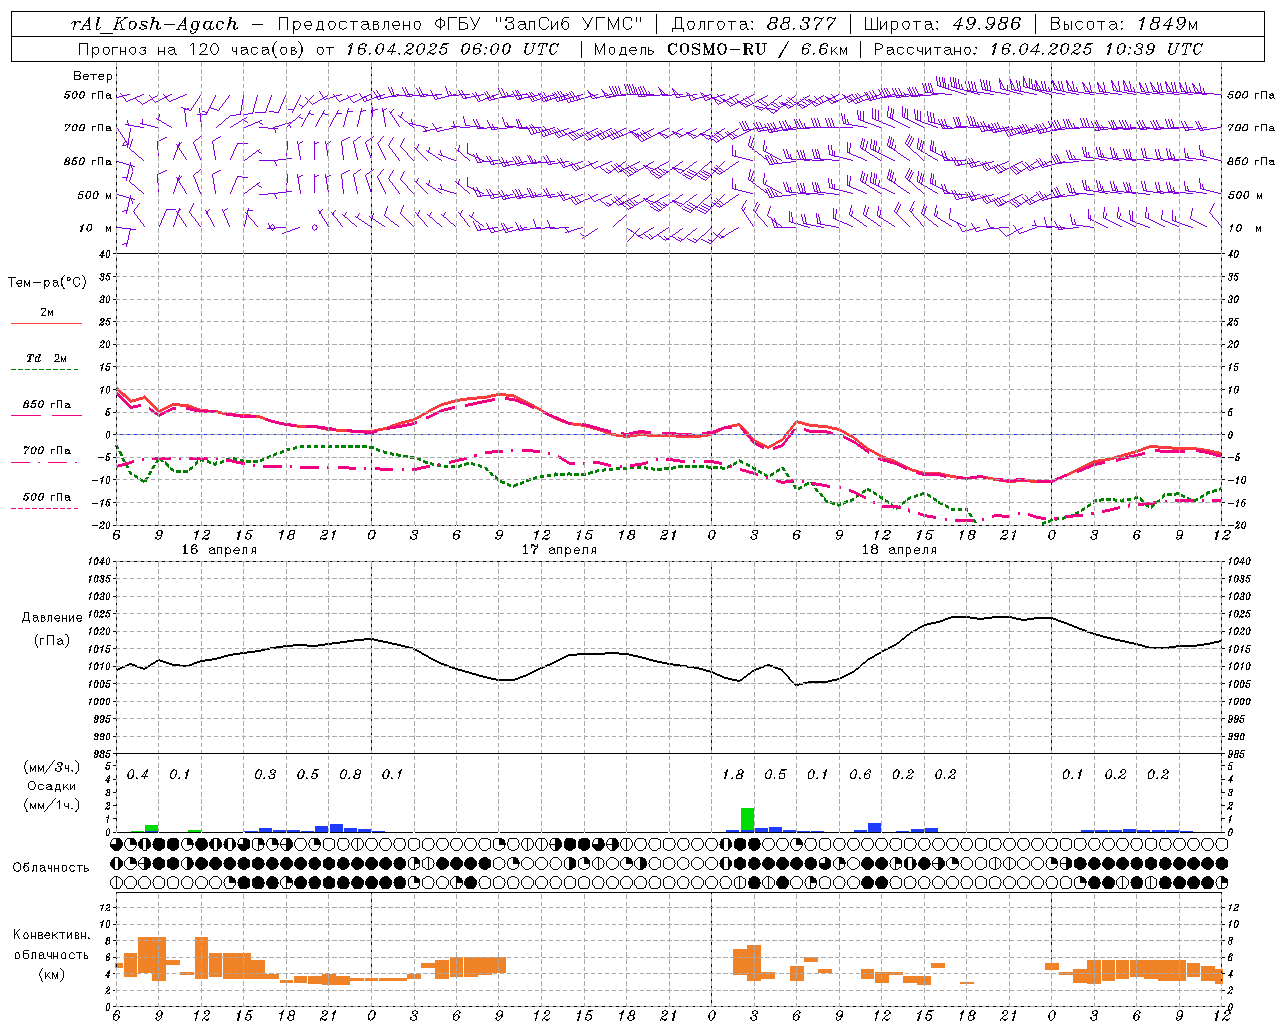
Task: Click the longitude value Долгота: 88.377
Action: pos(756,24)
